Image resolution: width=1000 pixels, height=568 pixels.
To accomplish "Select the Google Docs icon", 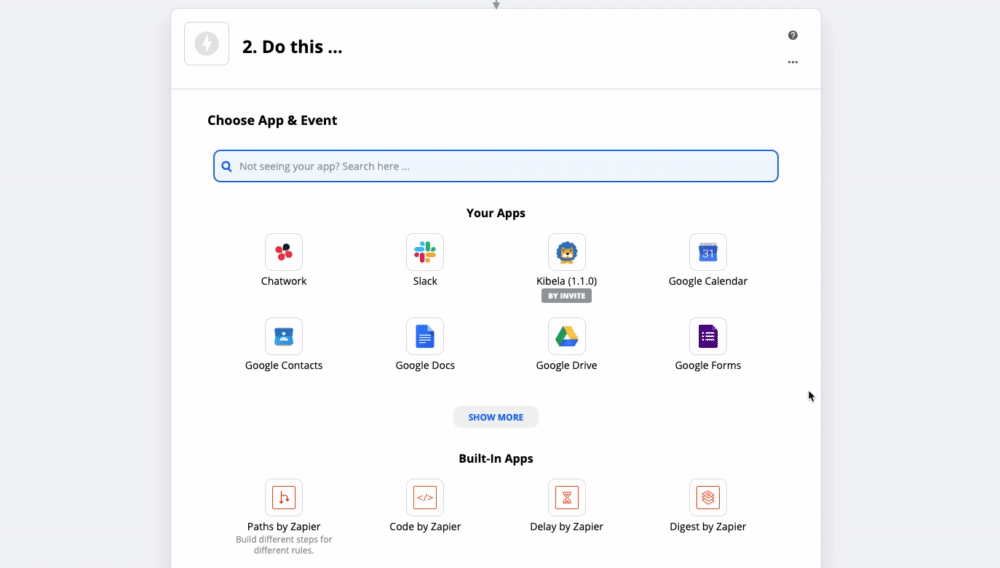I will (425, 336).
